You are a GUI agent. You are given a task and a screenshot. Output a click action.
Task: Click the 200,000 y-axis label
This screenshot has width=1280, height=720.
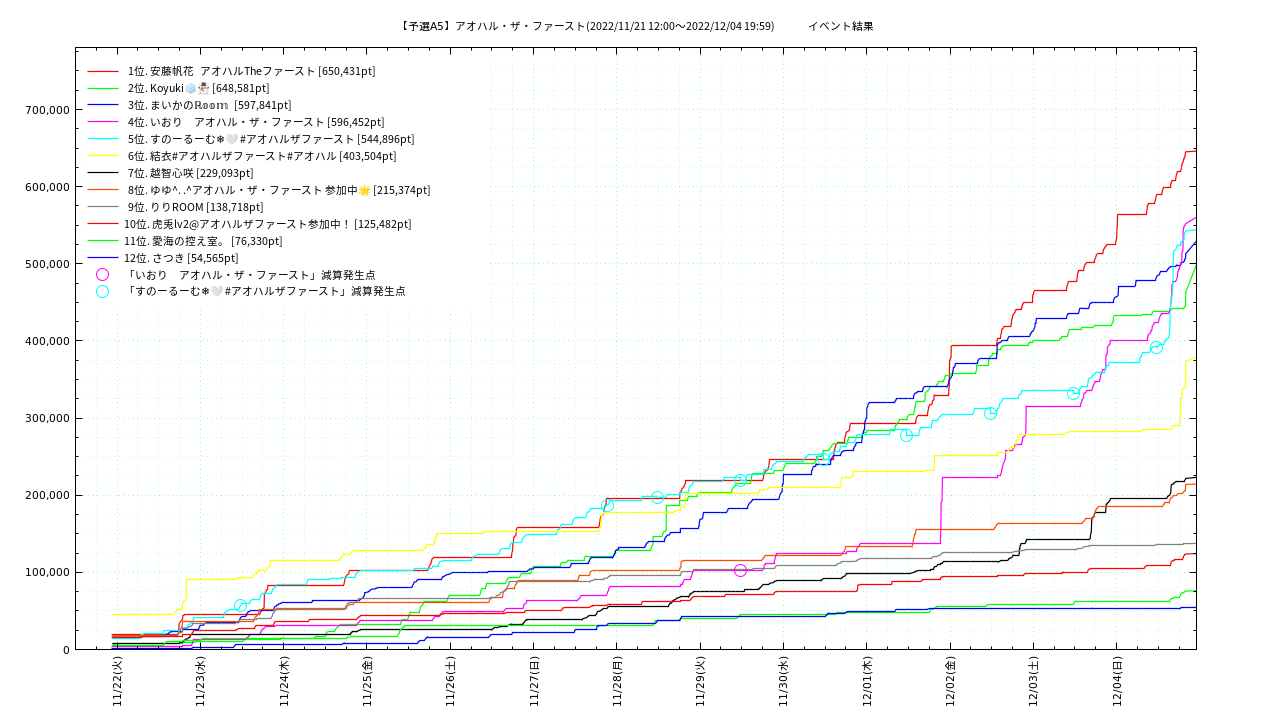coord(49,495)
